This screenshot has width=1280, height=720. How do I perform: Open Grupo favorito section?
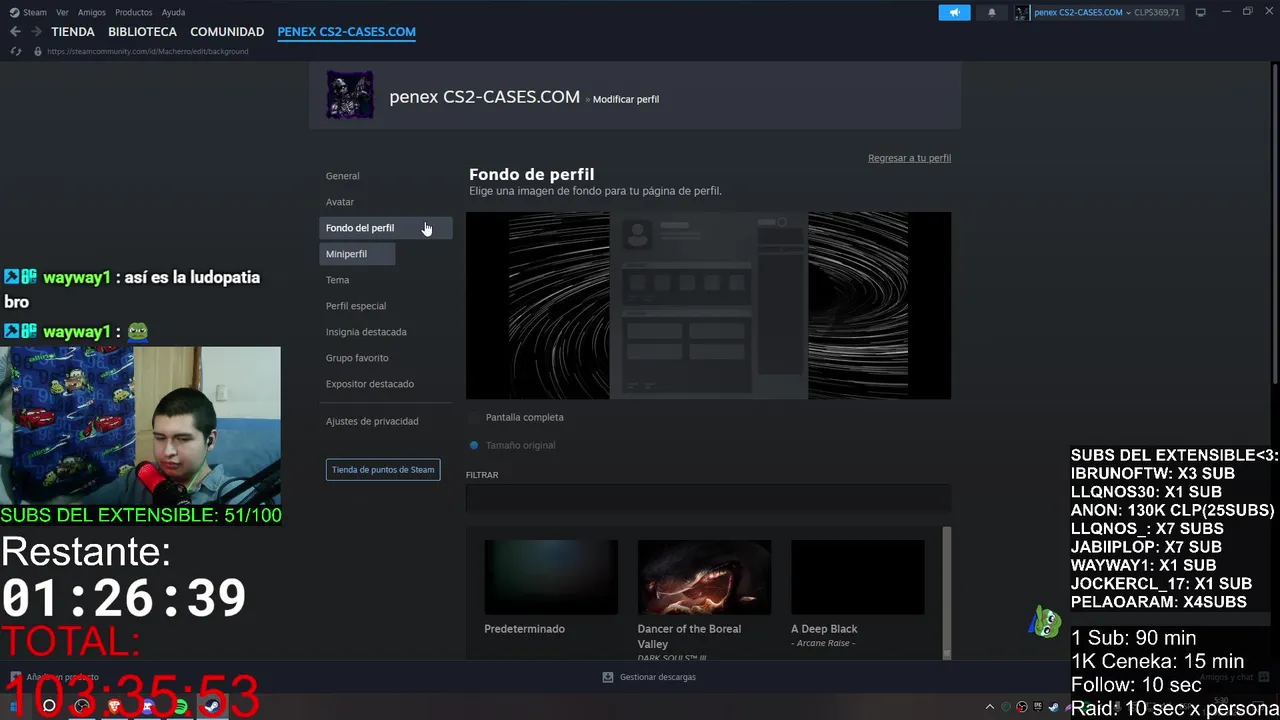click(x=357, y=358)
